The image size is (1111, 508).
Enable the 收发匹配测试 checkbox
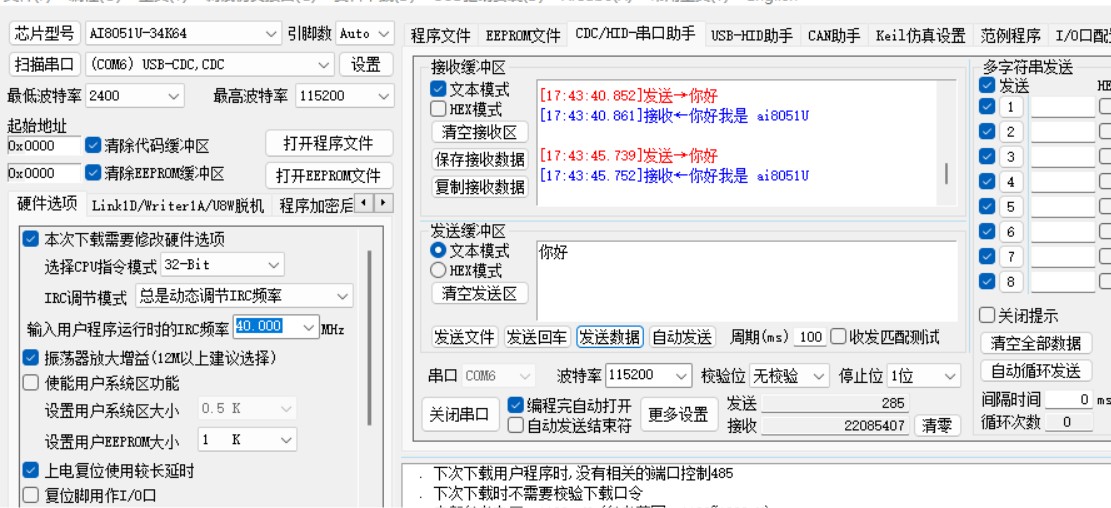tap(838, 337)
